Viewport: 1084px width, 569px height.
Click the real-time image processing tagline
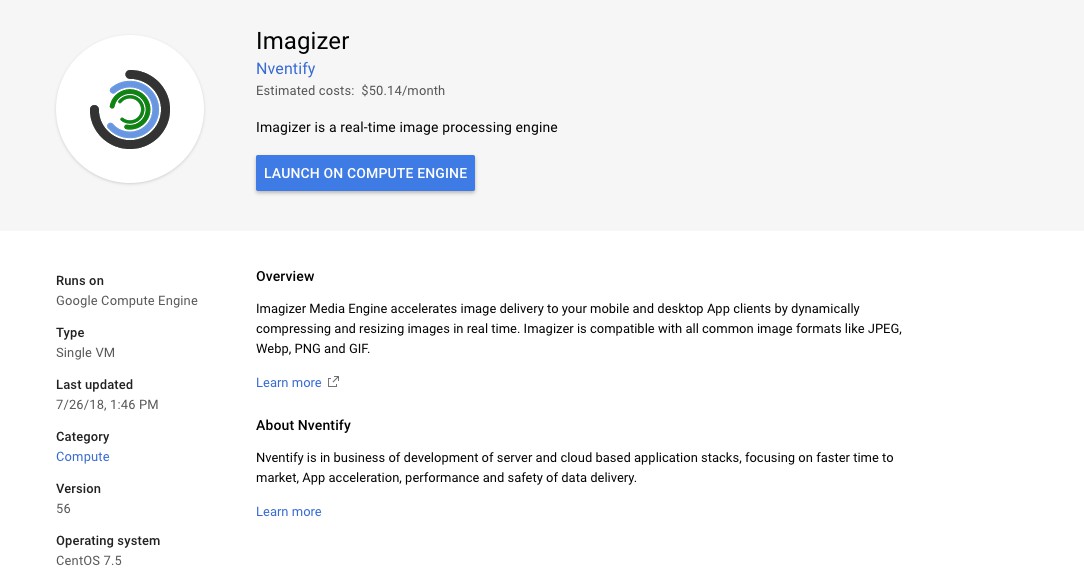(x=406, y=128)
